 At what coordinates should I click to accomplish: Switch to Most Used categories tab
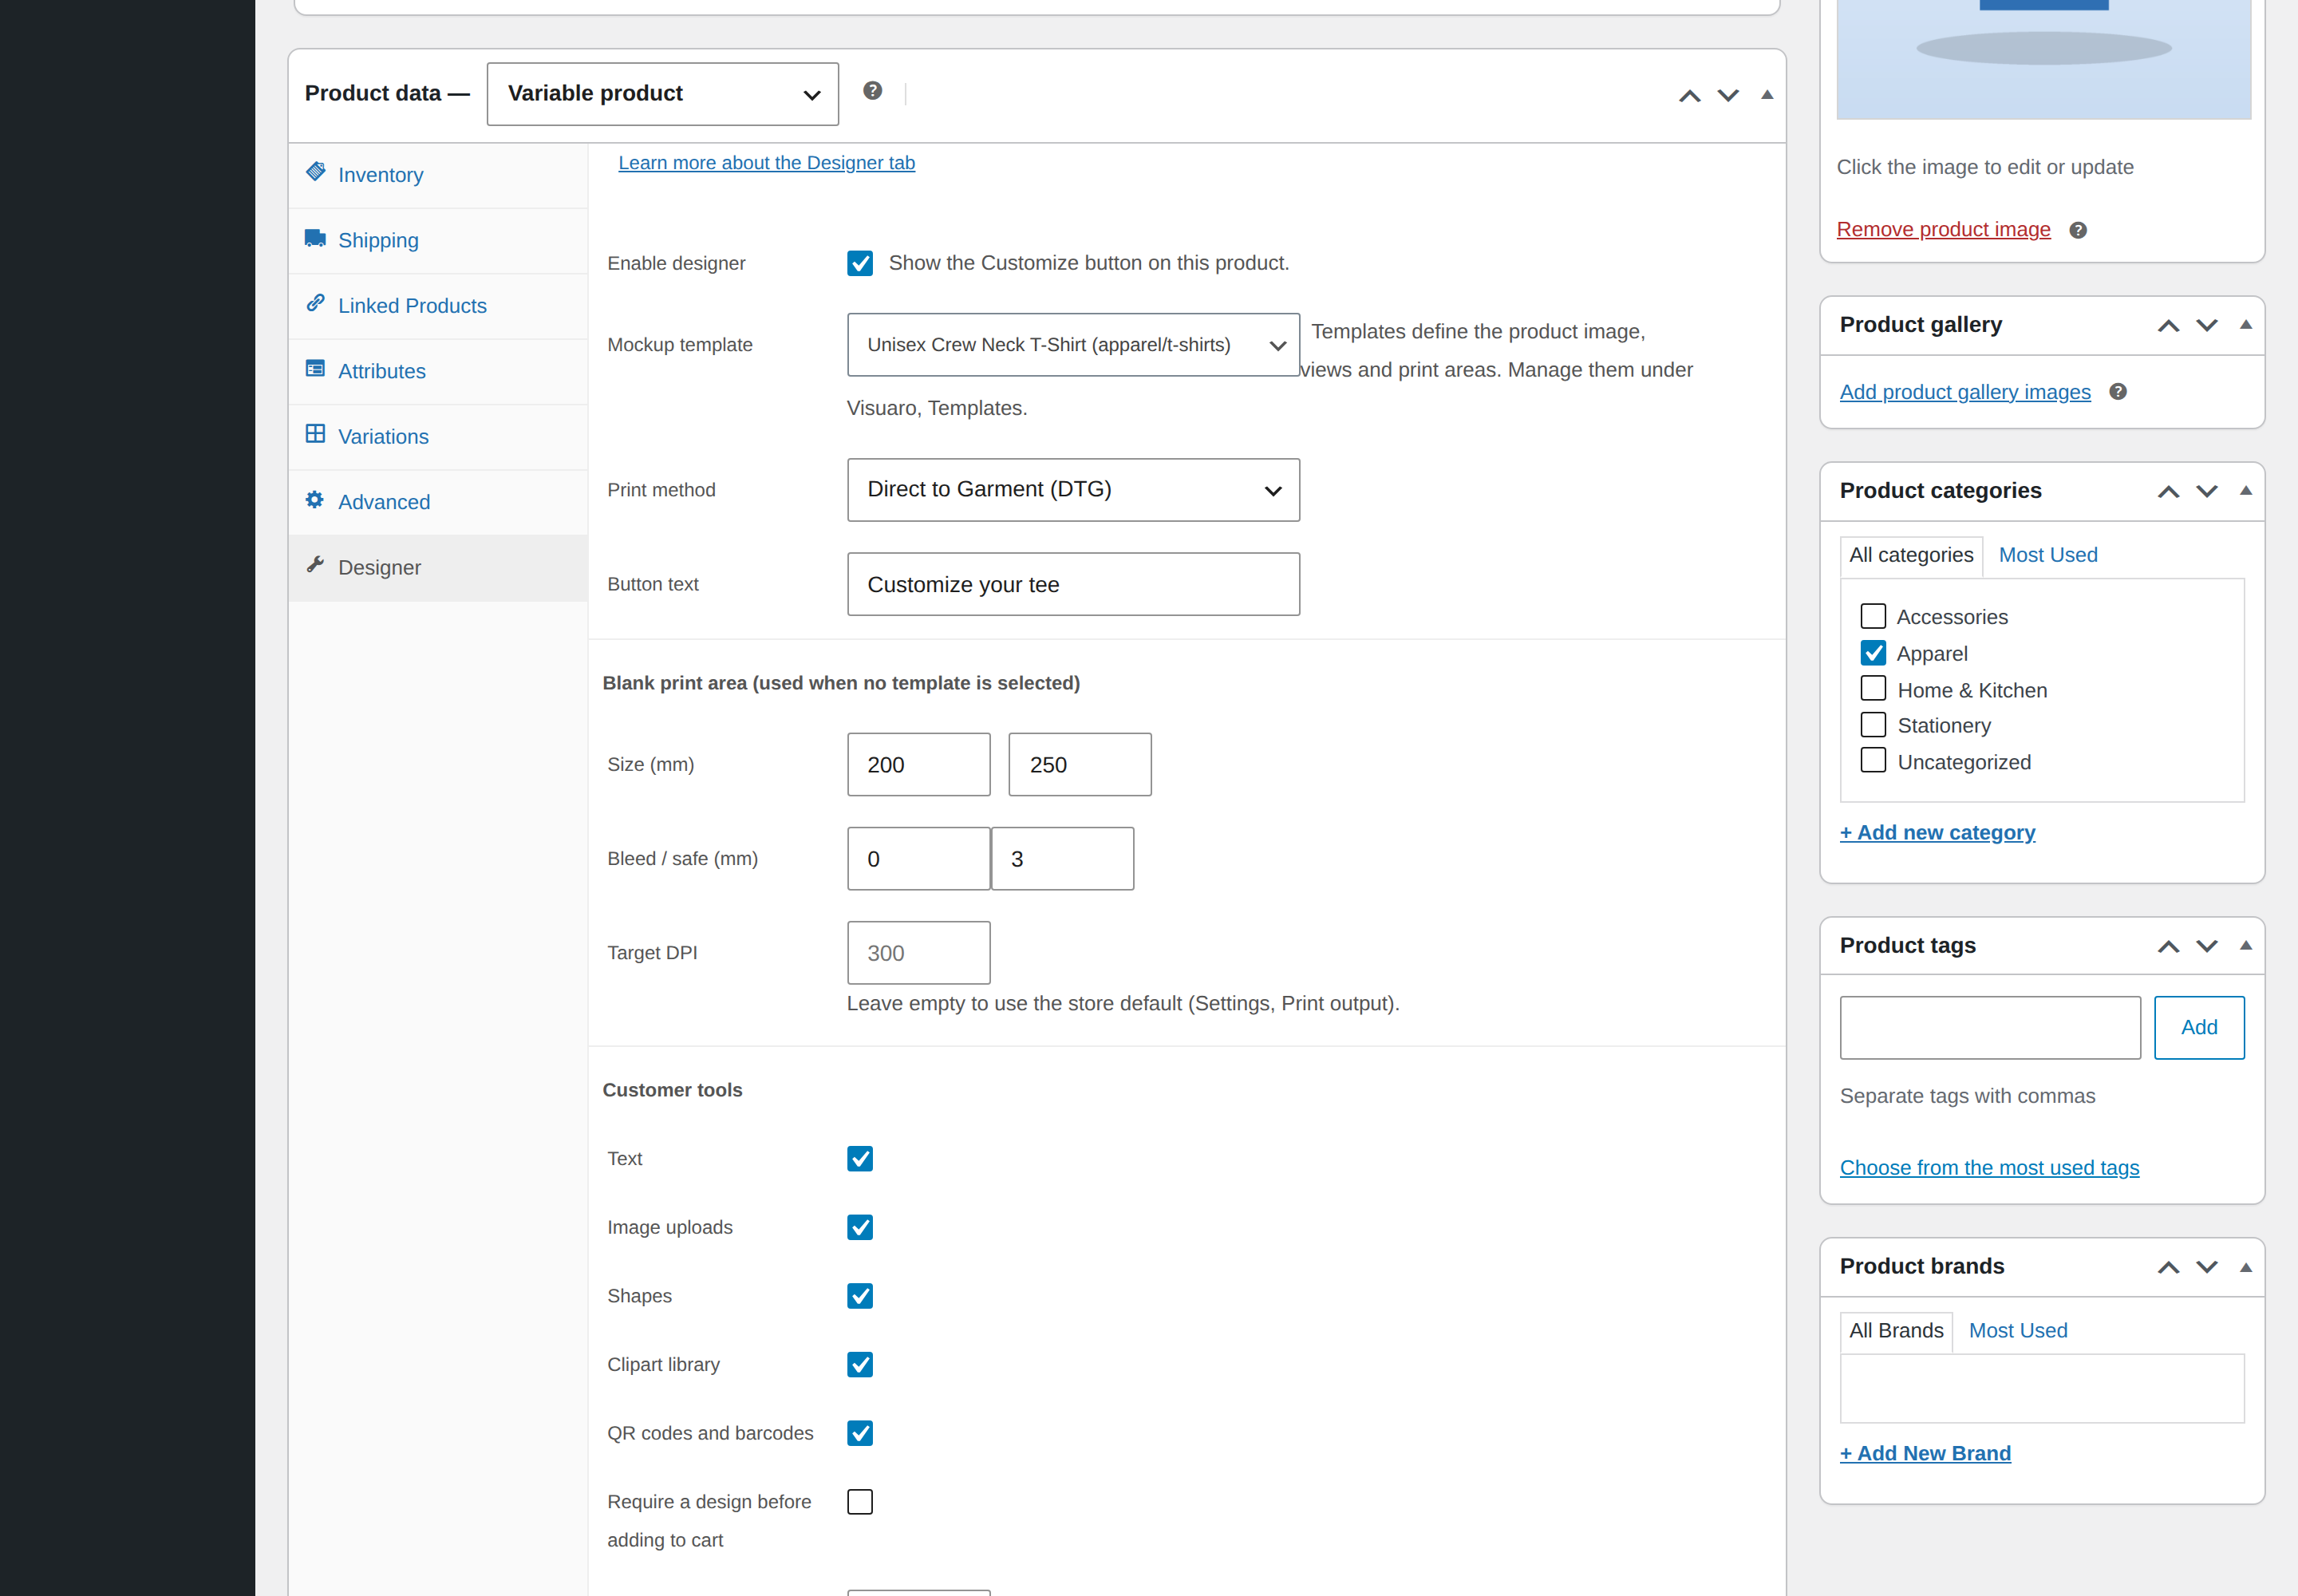point(2047,555)
